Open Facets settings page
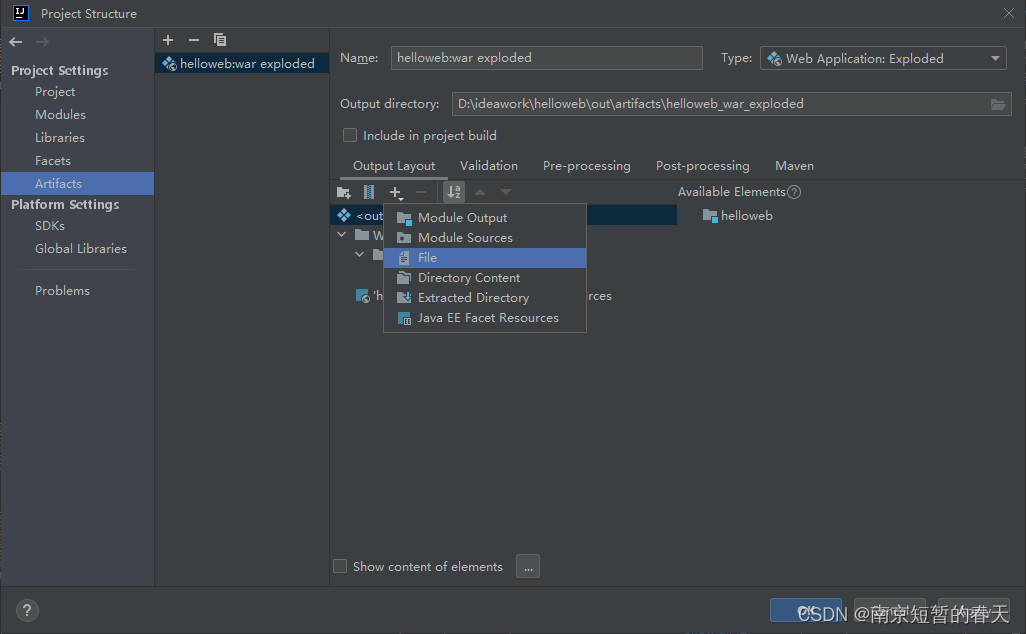This screenshot has width=1026, height=634. 52,160
